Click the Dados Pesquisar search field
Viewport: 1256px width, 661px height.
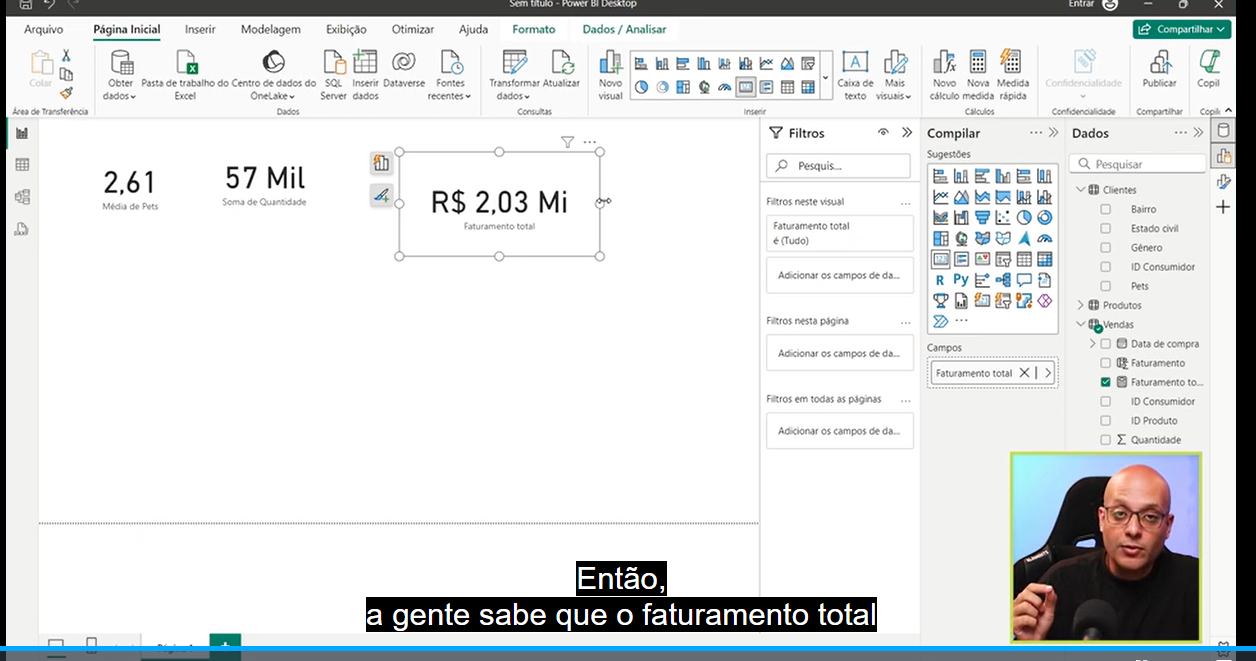1138,164
